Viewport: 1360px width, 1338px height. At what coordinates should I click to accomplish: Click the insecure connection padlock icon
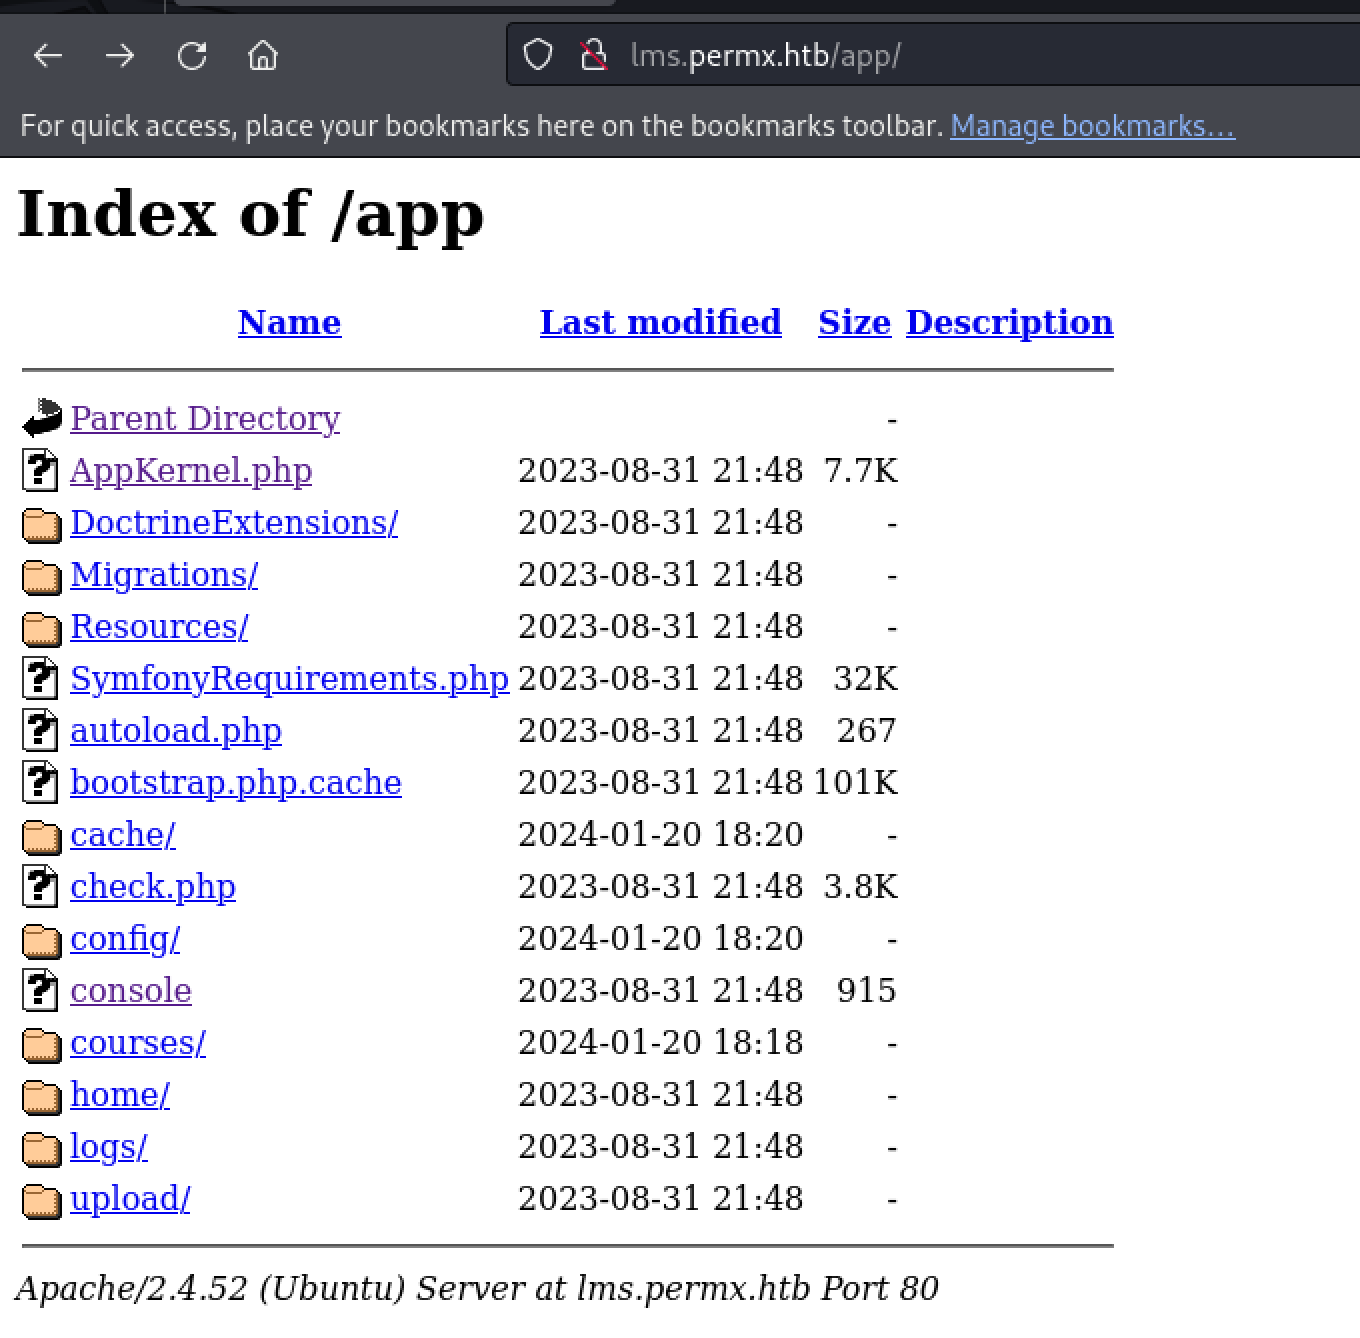594,56
